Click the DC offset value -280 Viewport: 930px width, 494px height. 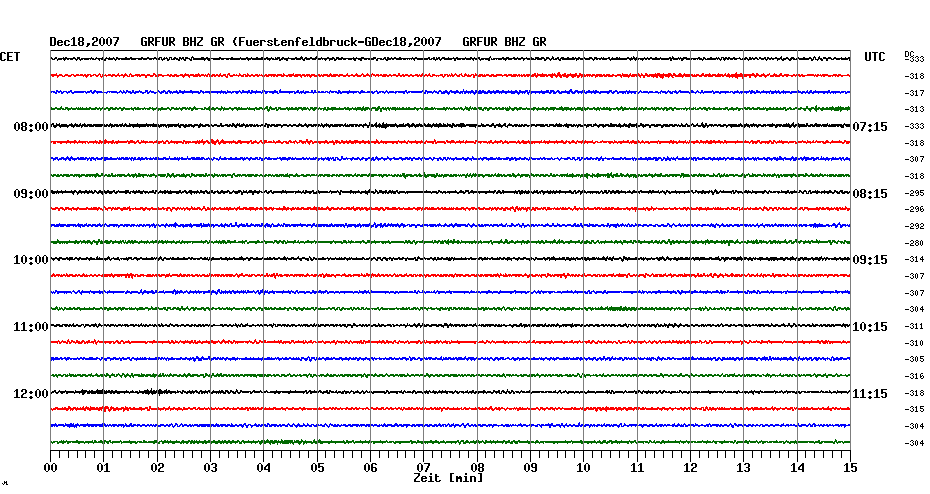point(915,243)
